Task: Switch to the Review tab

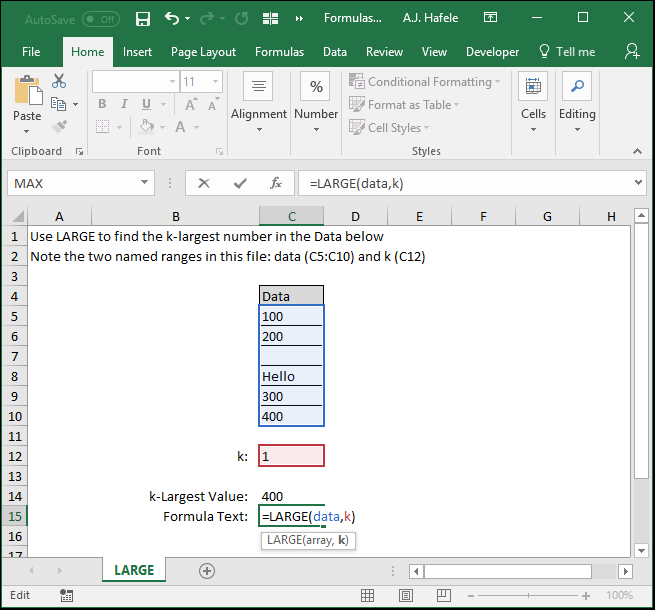Action: [384, 52]
